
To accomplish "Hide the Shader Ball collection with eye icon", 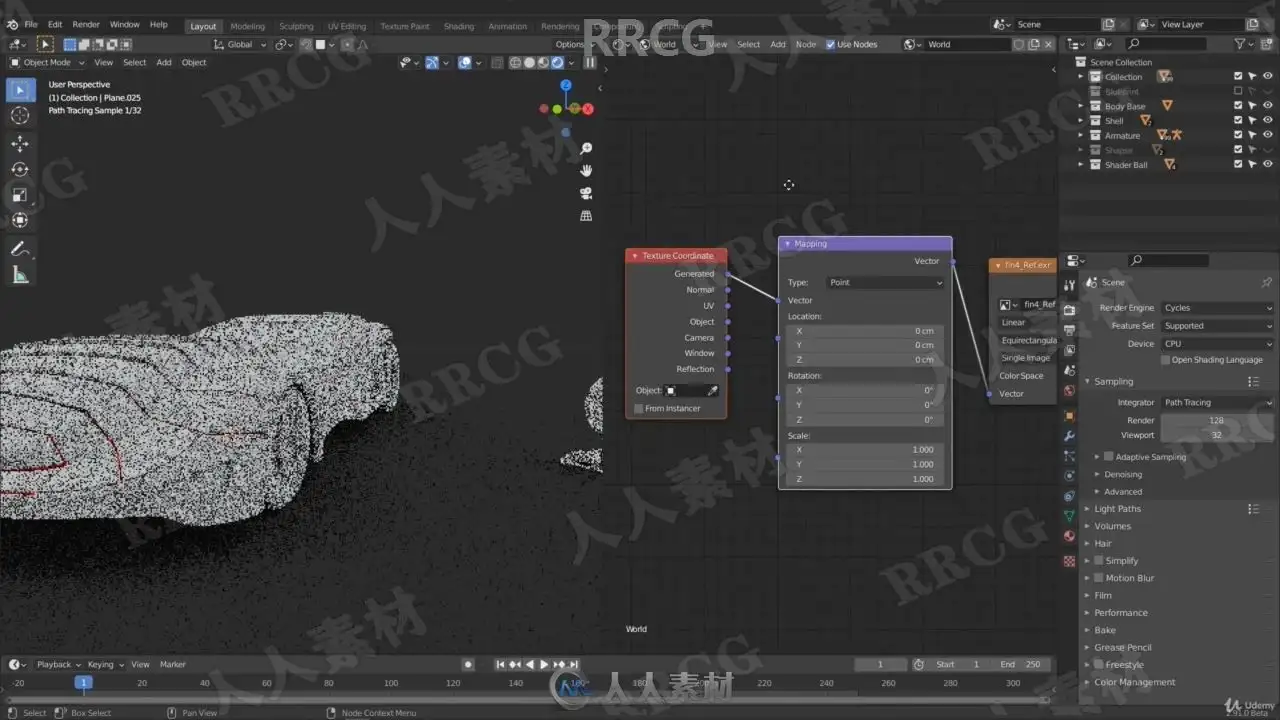I will click(x=1268, y=165).
